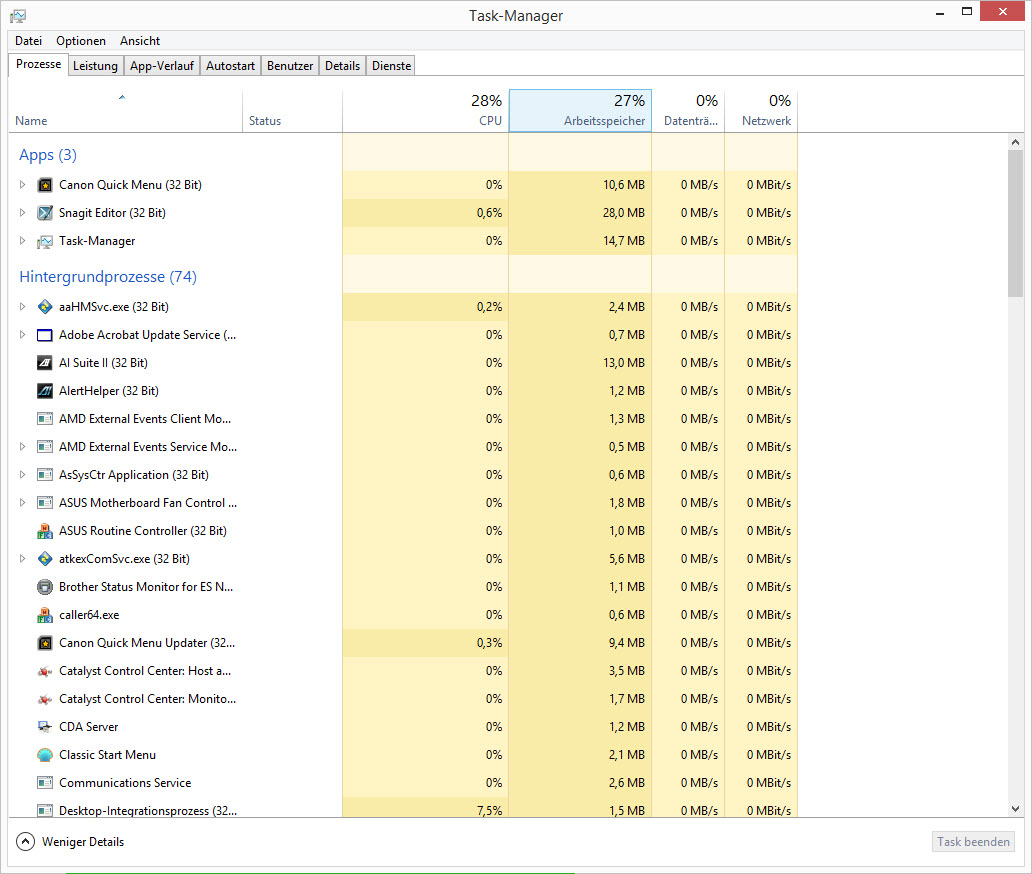1032x874 pixels.
Task: Sort by the Datenträger column header
Action: [x=688, y=111]
